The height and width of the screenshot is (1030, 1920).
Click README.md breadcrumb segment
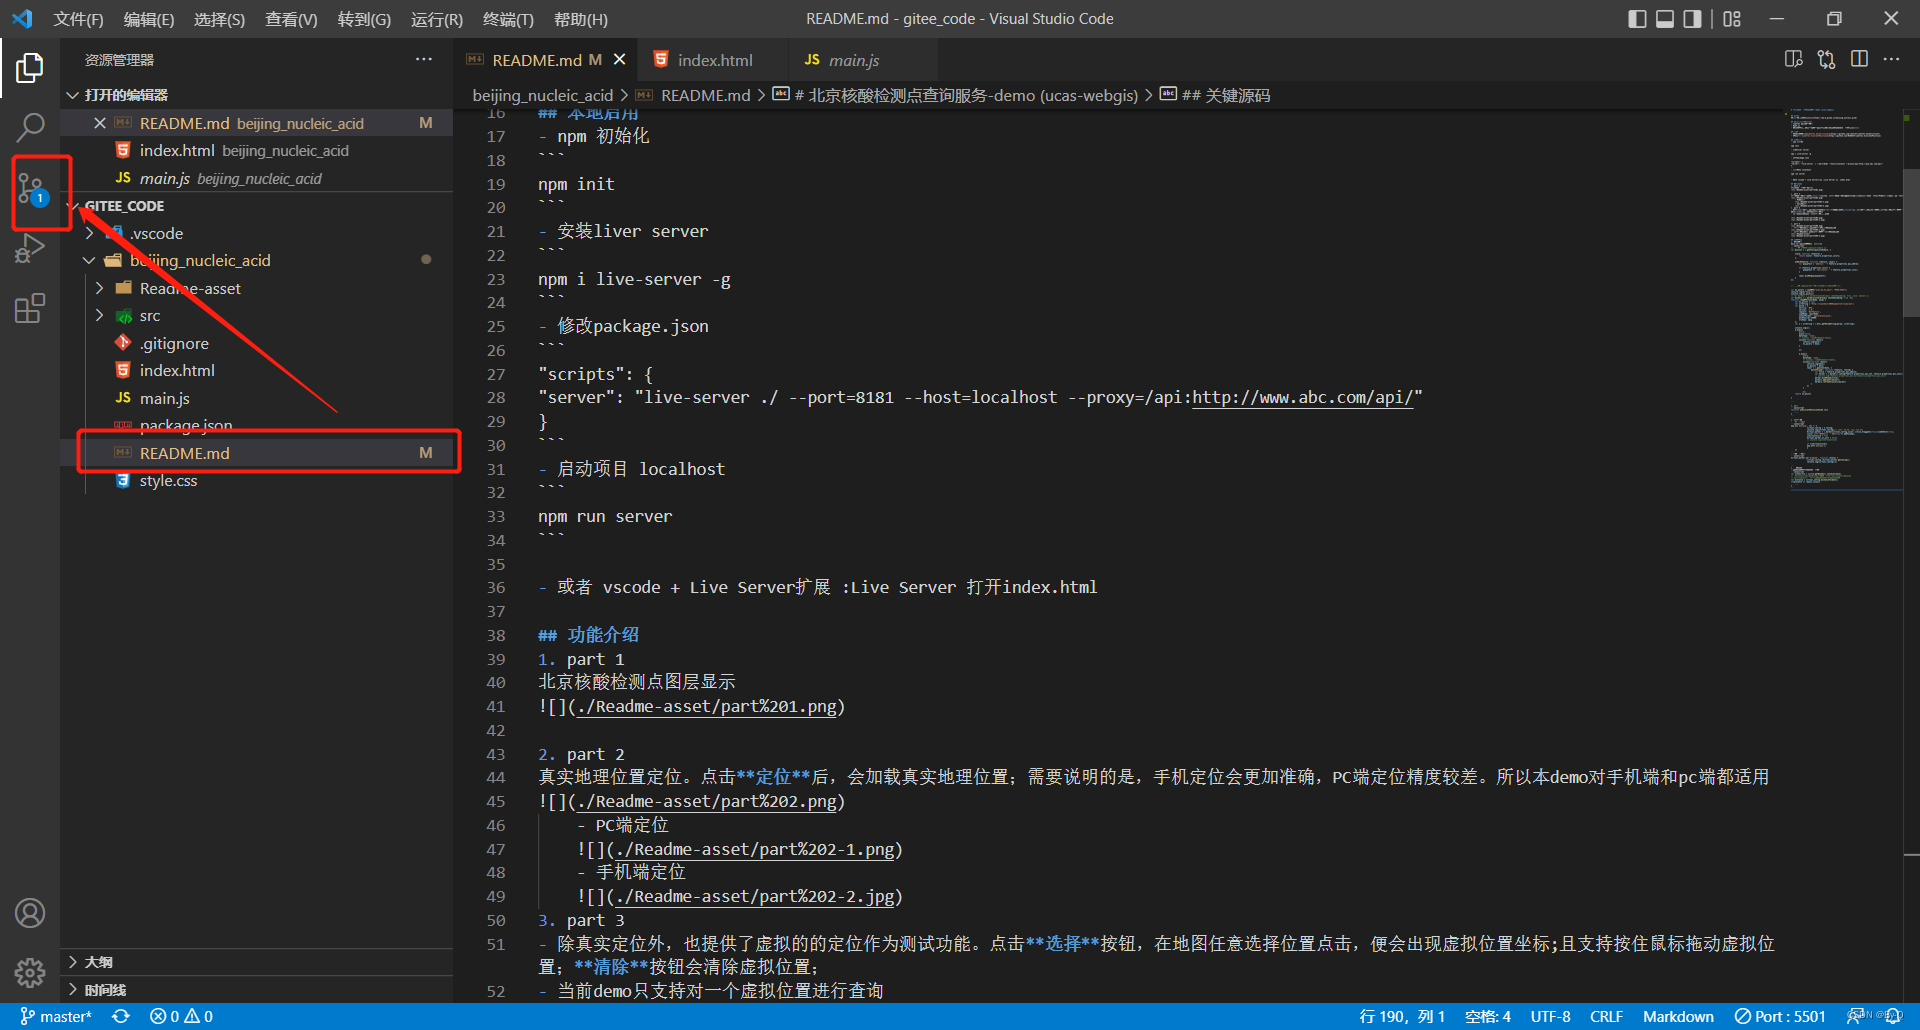coord(705,95)
